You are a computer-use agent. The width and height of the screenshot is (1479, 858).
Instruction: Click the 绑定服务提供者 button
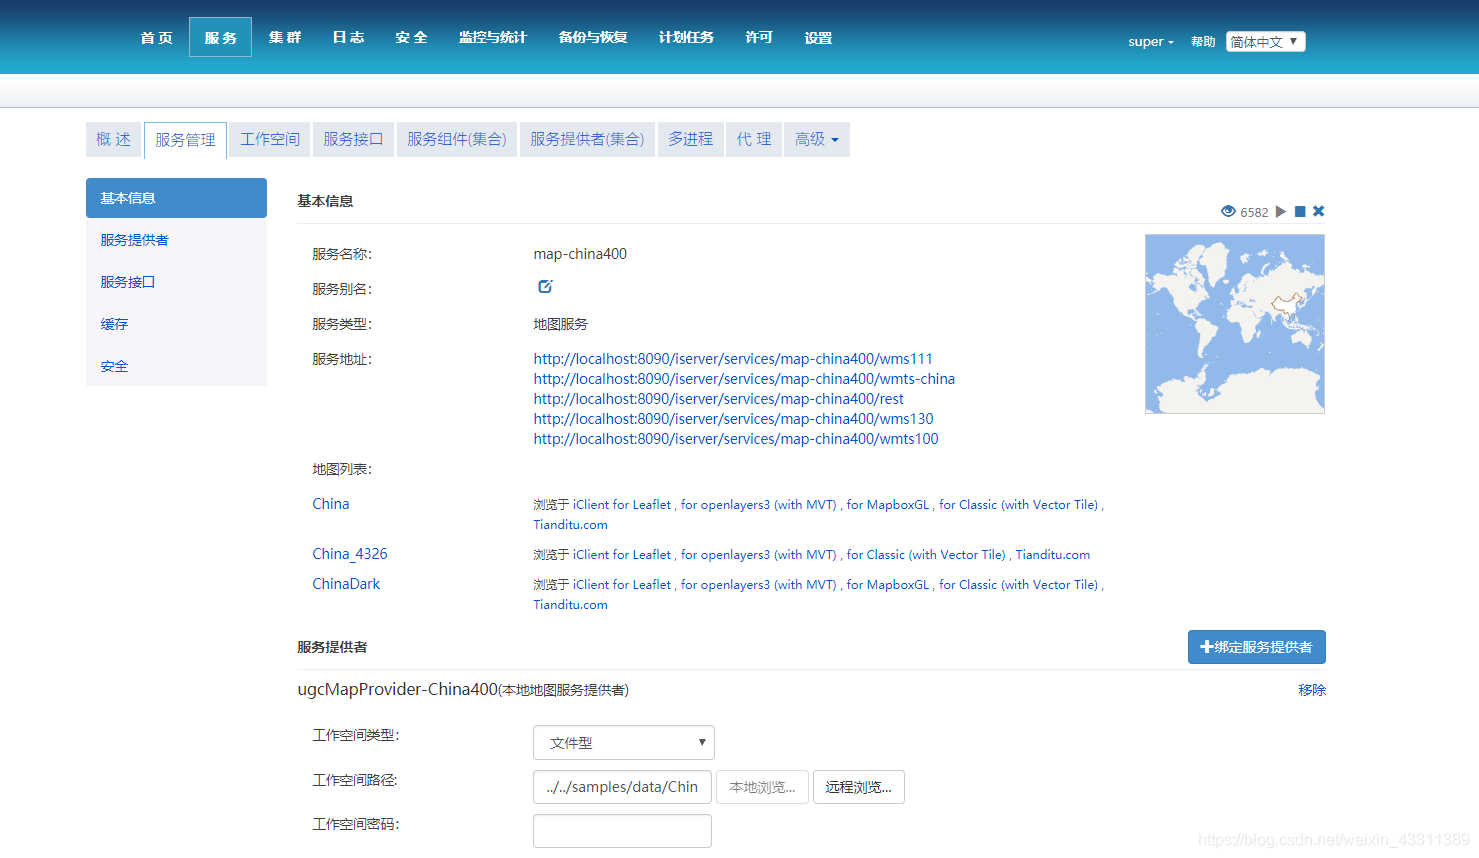pyautogui.click(x=1257, y=647)
